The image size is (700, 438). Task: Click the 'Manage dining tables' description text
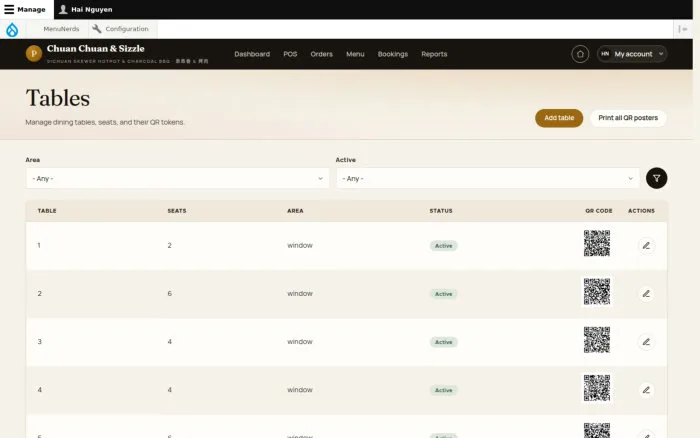(x=105, y=122)
